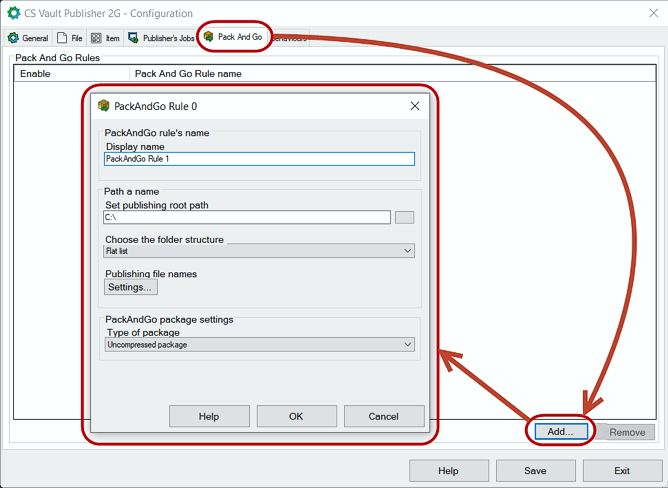Viewport: 668px width, 488px height.
Task: Click the Item tab icon
Action: click(x=96, y=38)
